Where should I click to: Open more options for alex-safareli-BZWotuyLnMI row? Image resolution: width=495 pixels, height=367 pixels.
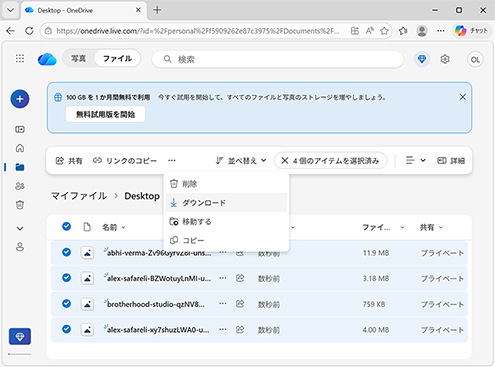tap(223, 278)
